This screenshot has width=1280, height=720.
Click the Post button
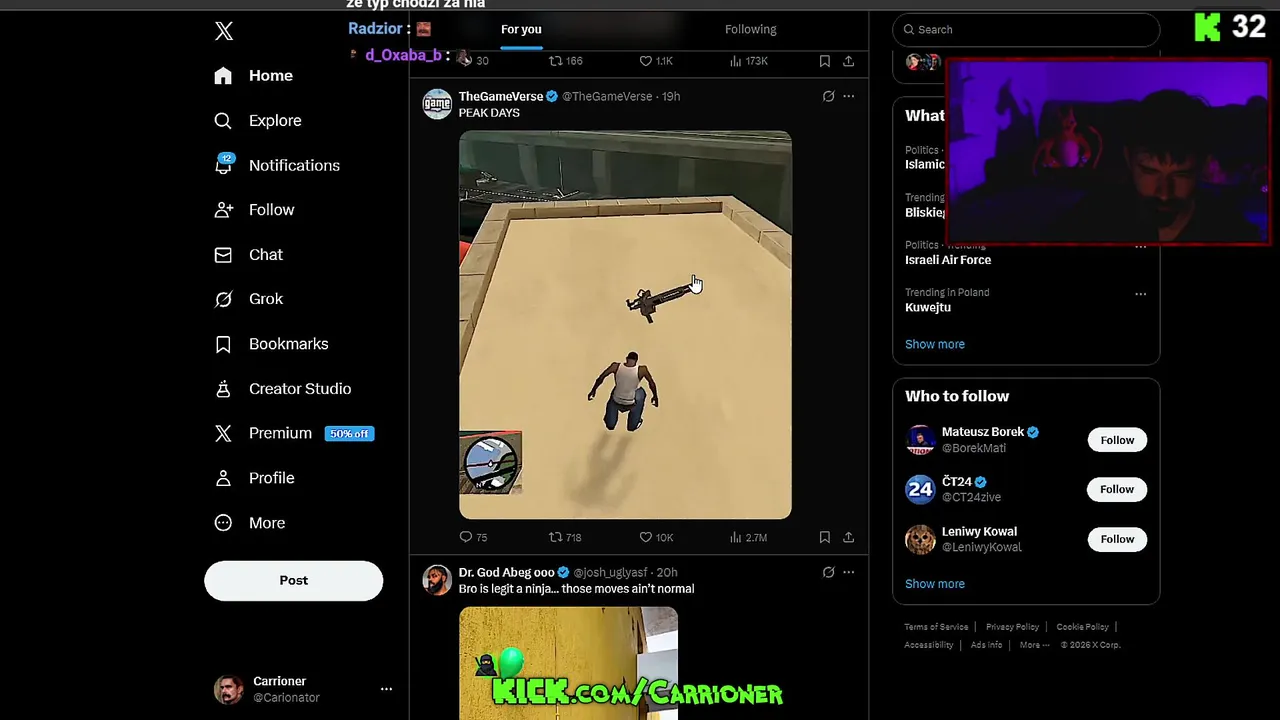coord(294,580)
